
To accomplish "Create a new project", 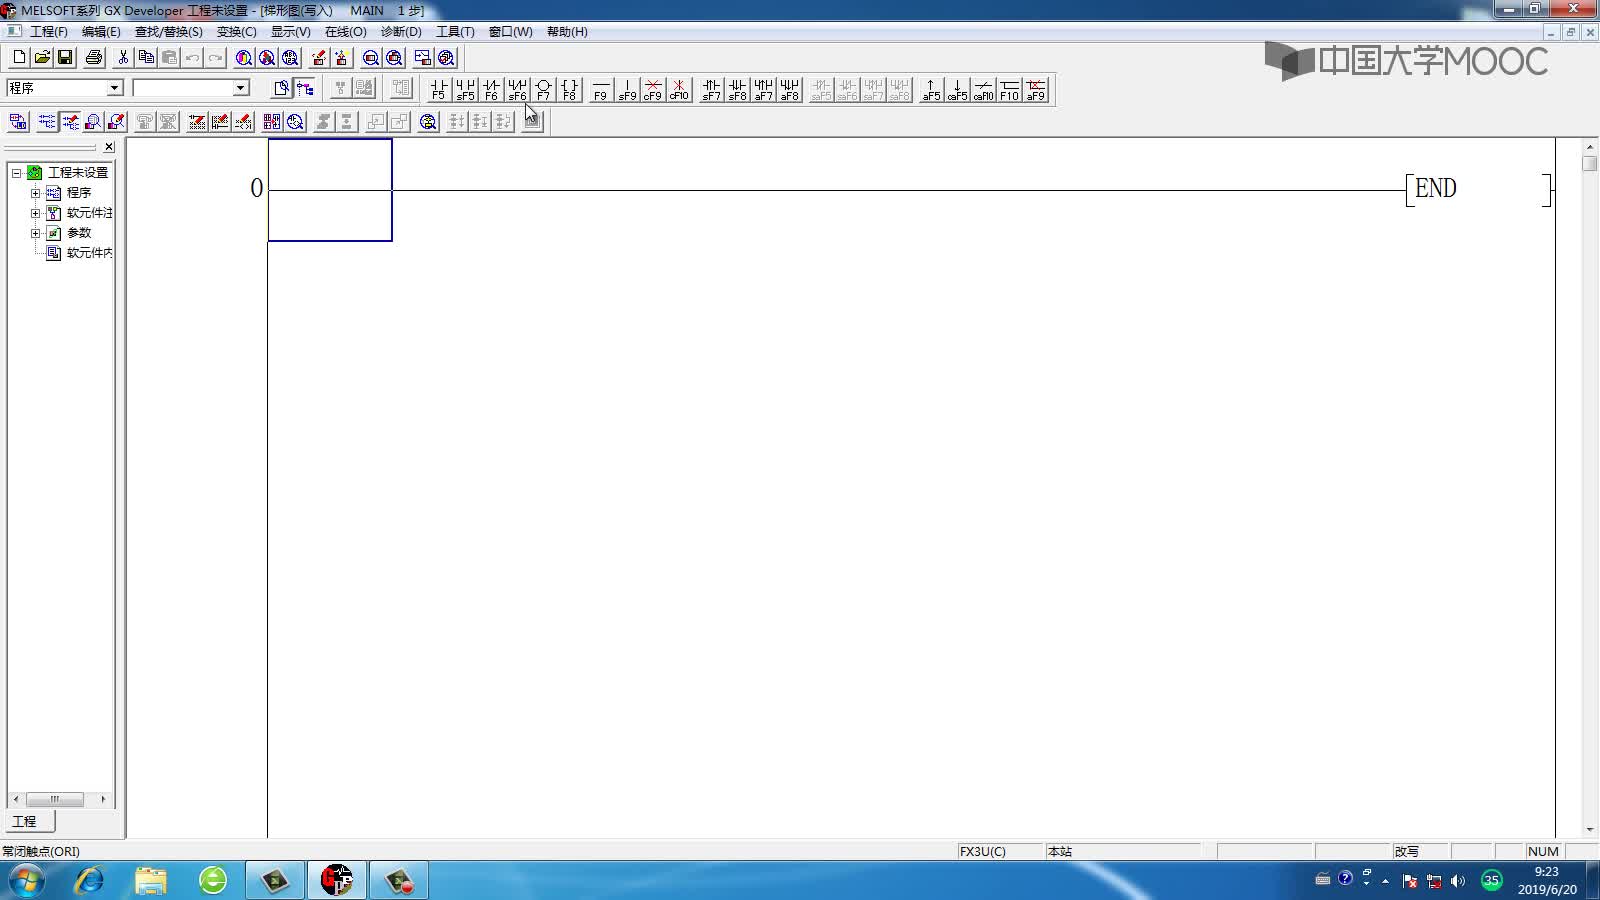I will [18, 58].
